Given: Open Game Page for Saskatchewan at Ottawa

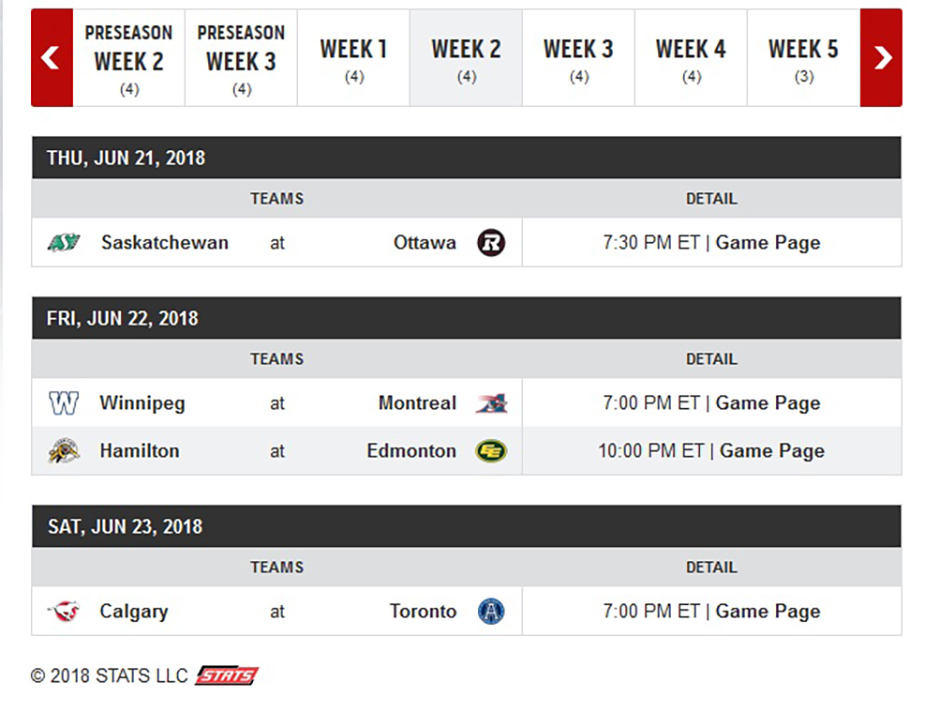Looking at the screenshot, I should tap(768, 243).
